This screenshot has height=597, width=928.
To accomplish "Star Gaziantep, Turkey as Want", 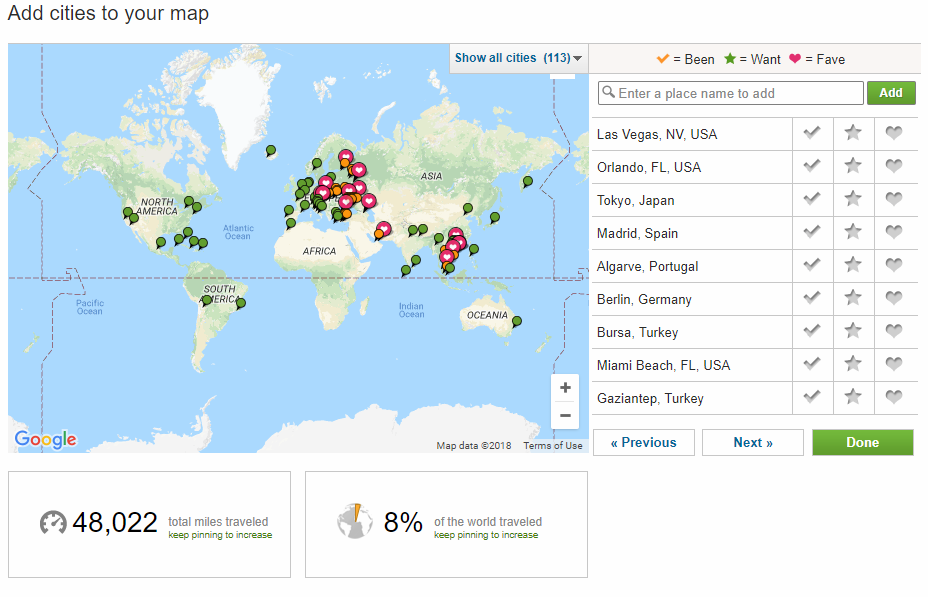I will pos(853,396).
